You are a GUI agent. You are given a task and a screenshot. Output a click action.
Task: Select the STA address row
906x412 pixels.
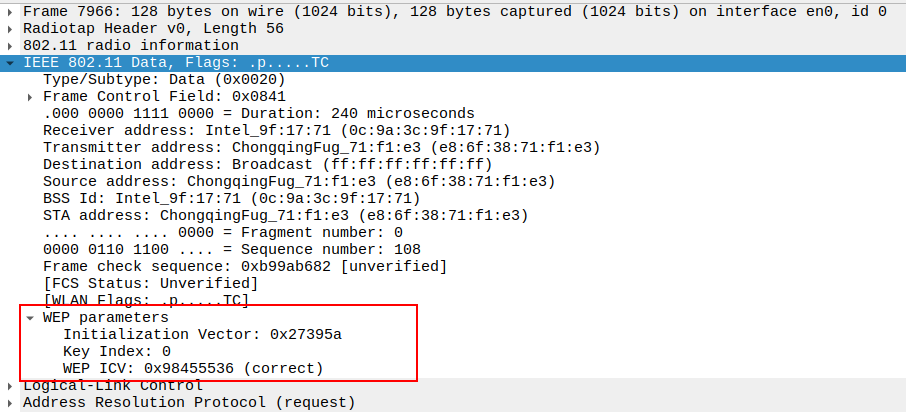(x=284, y=216)
